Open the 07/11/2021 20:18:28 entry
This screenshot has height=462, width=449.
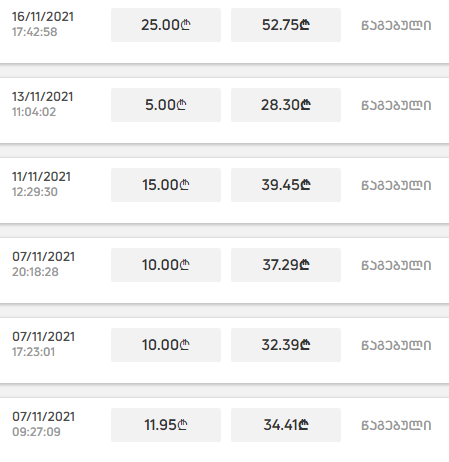pos(224,271)
